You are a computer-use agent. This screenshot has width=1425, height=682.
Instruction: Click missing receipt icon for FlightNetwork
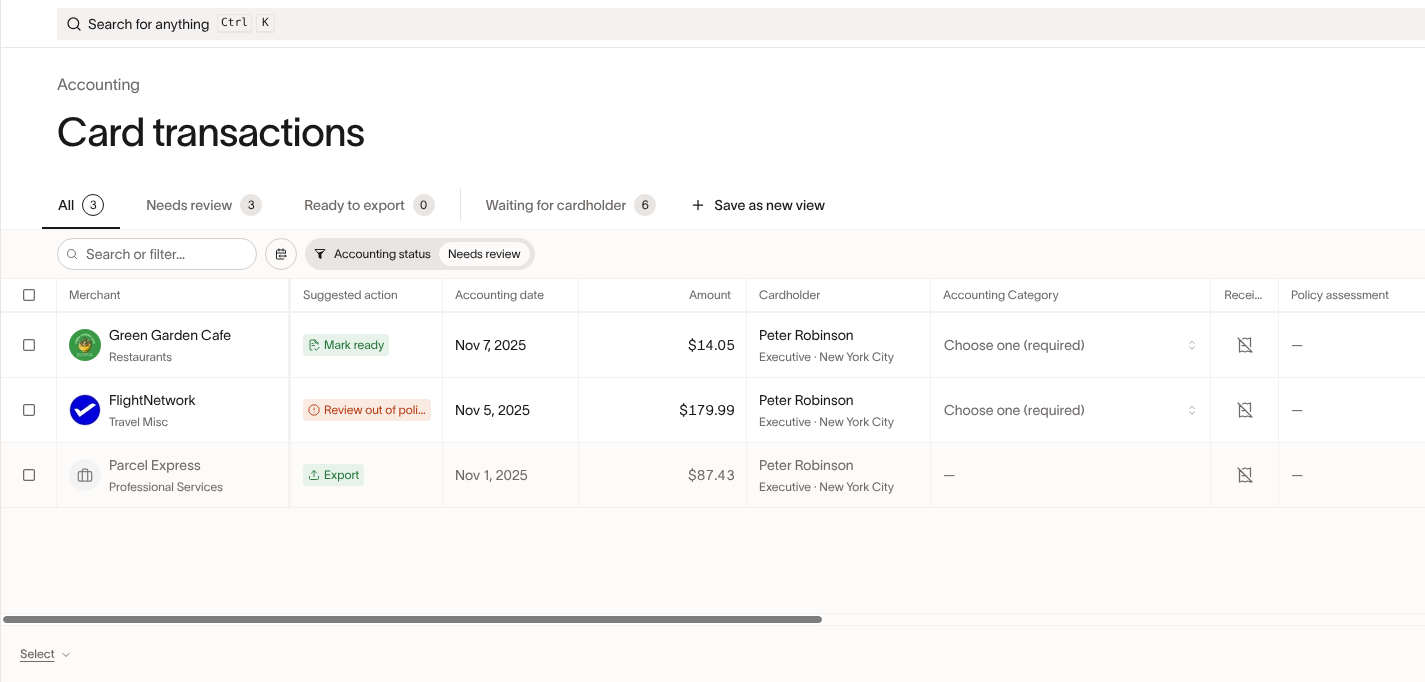point(1245,410)
